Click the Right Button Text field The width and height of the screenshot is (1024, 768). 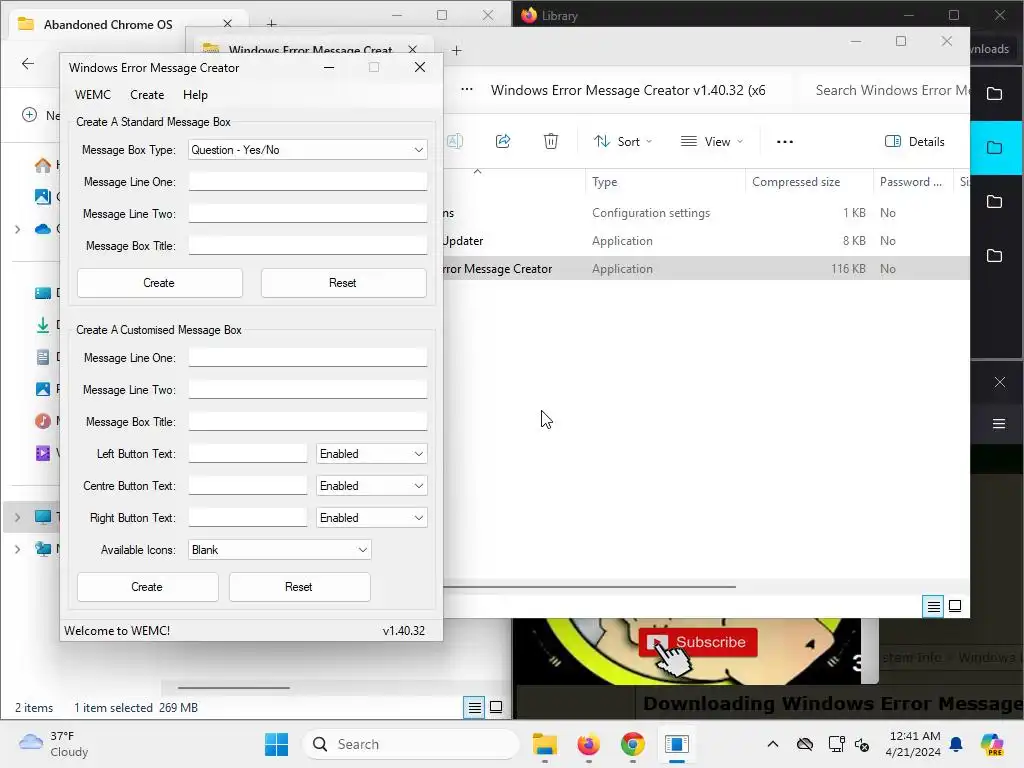pyautogui.click(x=248, y=517)
